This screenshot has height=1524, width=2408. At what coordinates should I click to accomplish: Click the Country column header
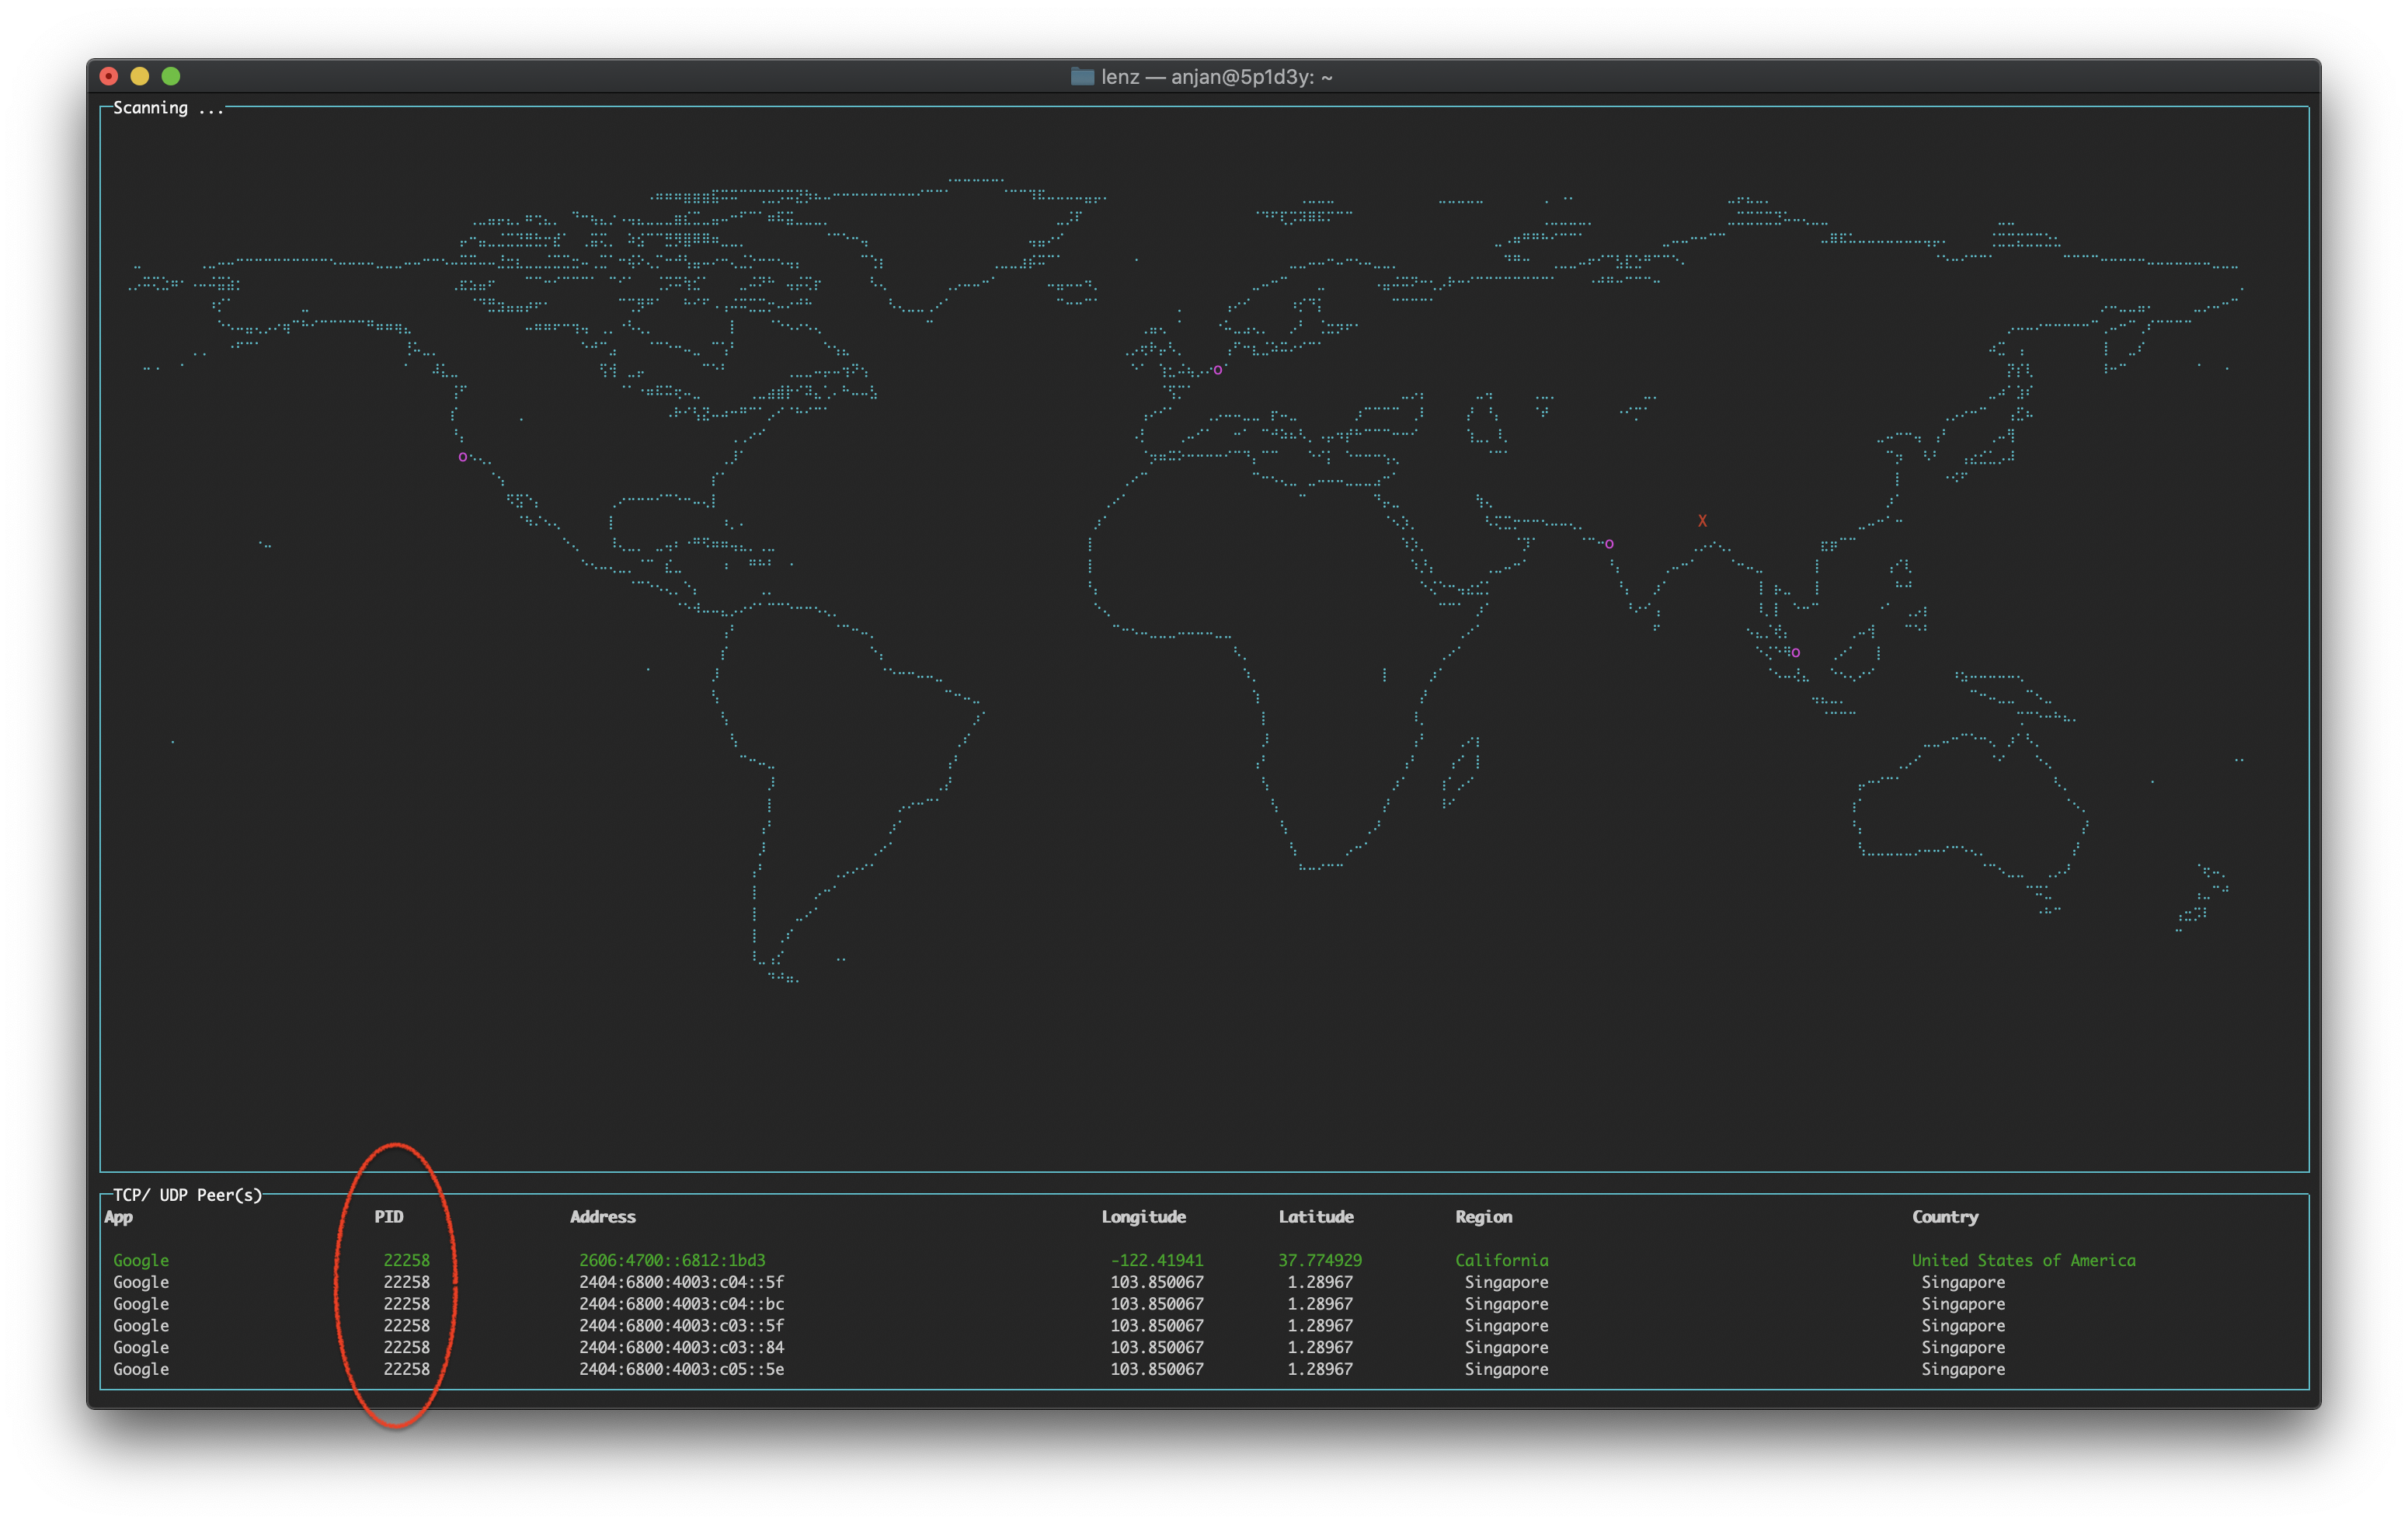click(x=1944, y=1217)
